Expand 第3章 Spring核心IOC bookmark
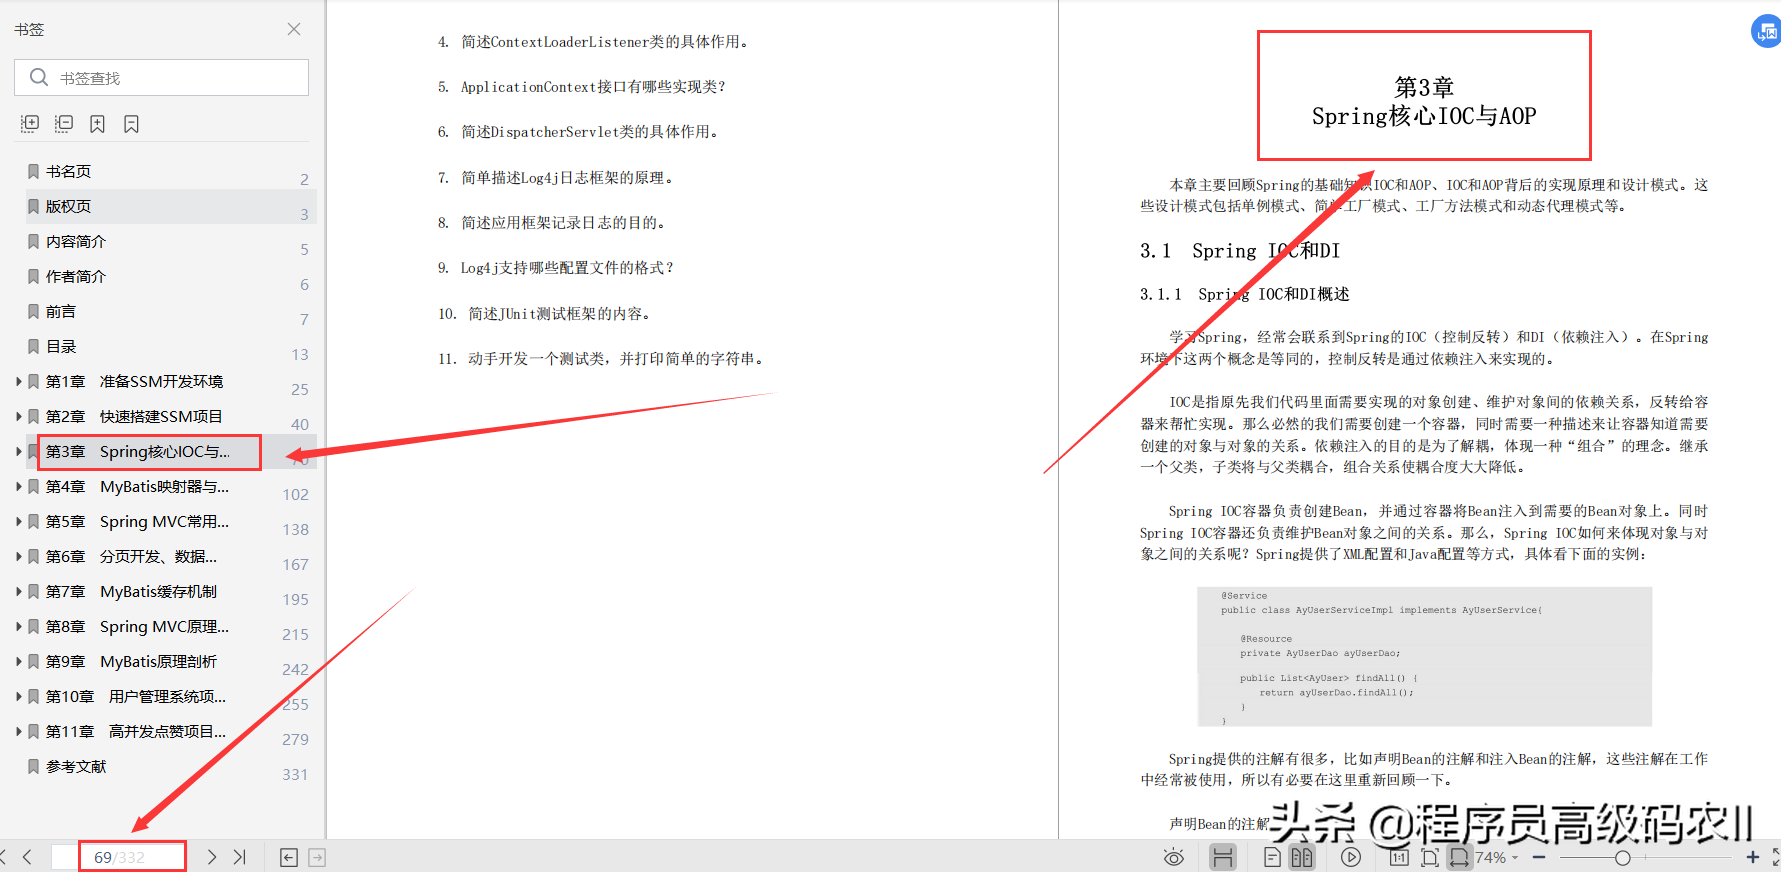Viewport: 1781px width, 872px height. pyautogui.click(x=19, y=451)
